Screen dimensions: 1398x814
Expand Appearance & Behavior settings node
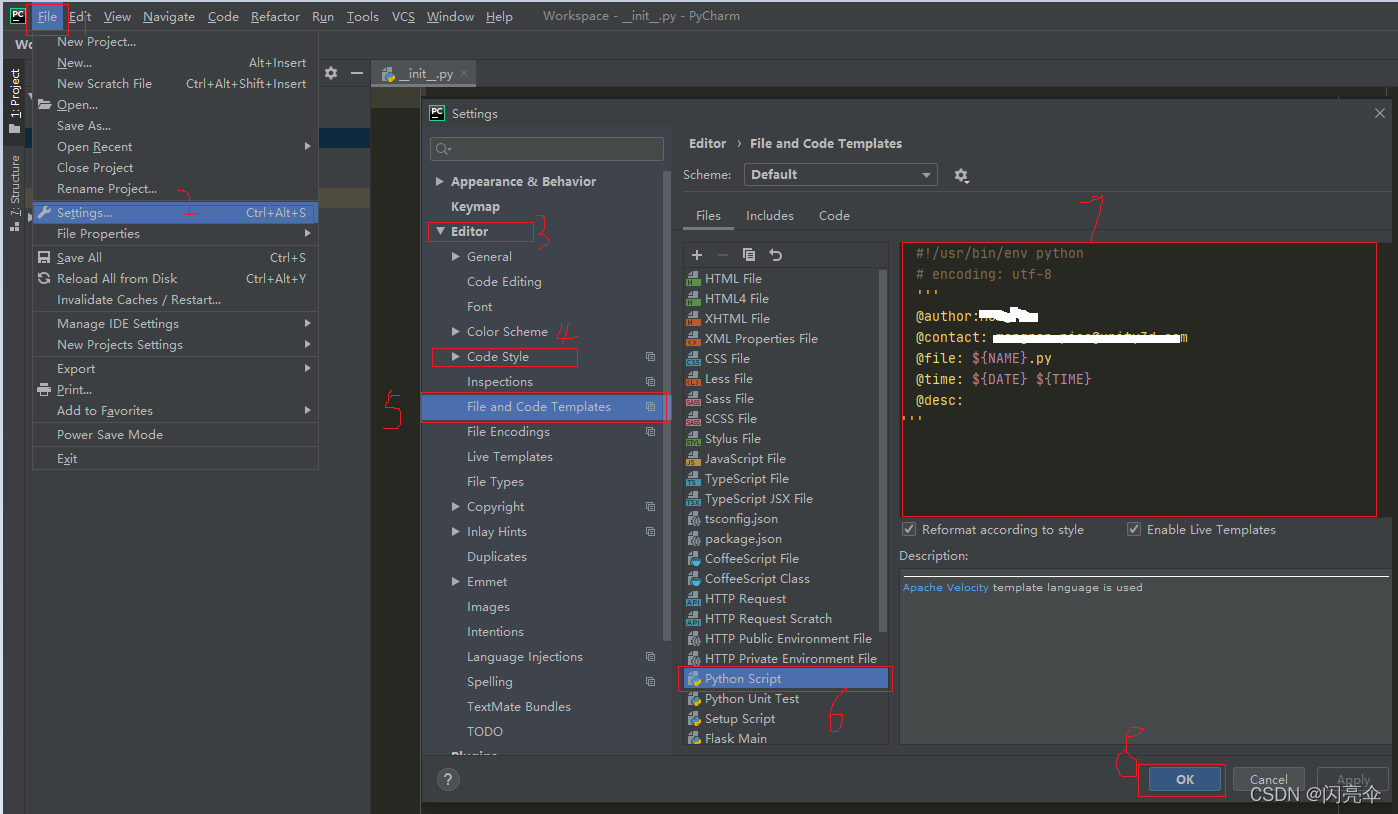440,182
